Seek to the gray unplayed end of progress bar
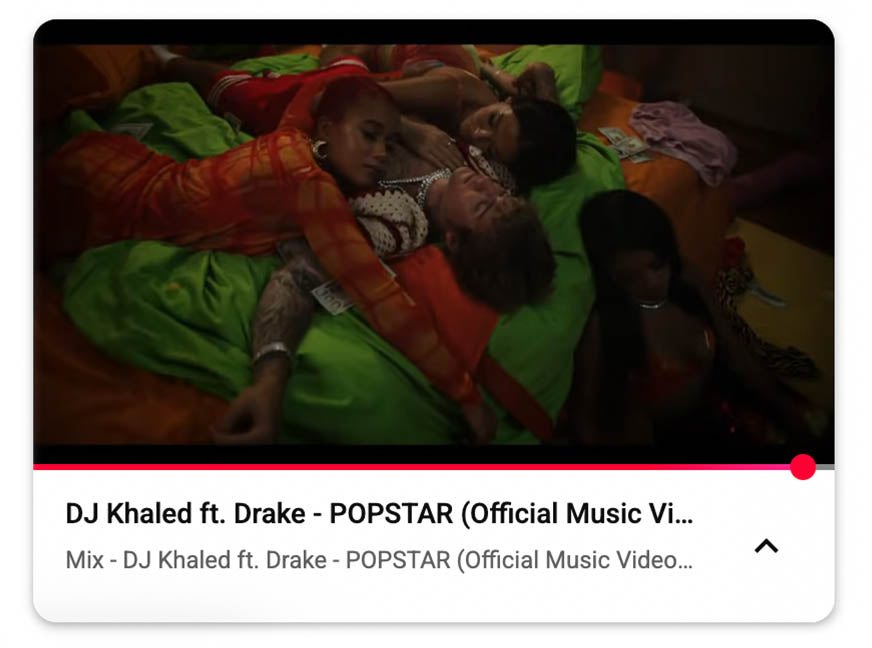Screen dimensions: 872x648 825,467
